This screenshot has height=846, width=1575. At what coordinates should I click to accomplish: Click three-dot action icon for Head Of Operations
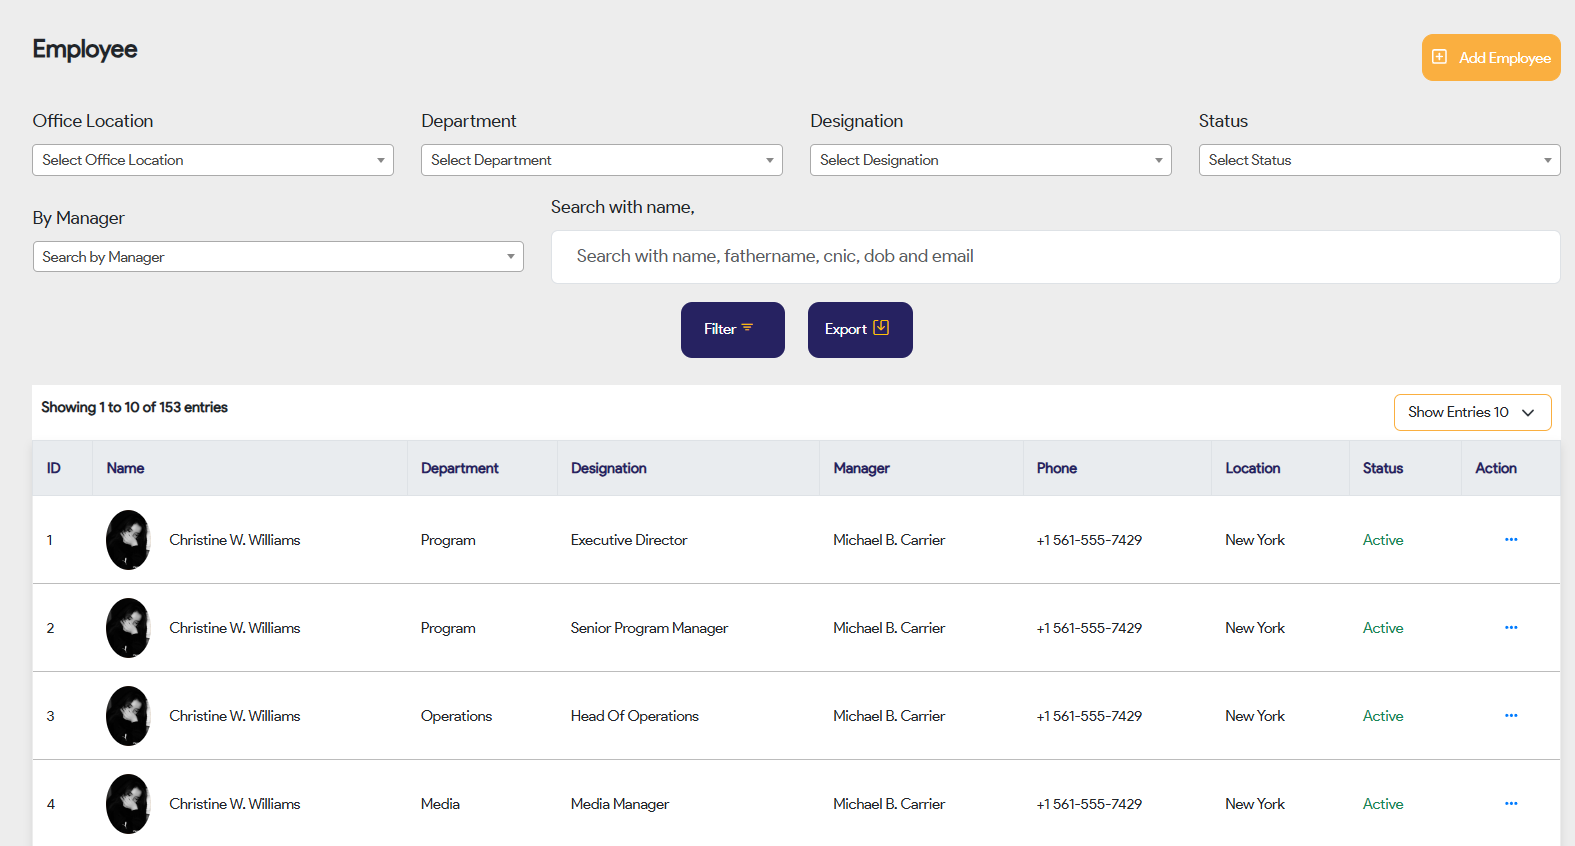1510,716
